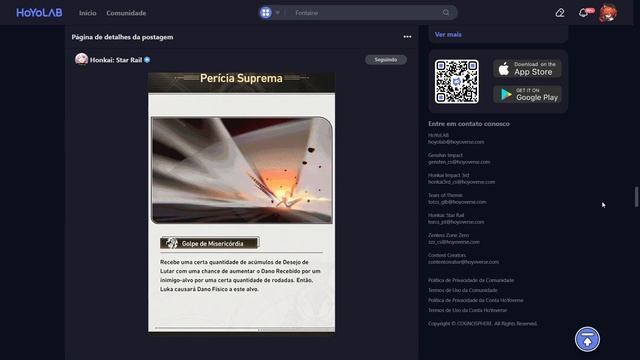Image resolution: width=640 pixels, height=360 pixels.
Task: Open Termos de Uso da Conta HoYoverse
Action: coord(467,310)
